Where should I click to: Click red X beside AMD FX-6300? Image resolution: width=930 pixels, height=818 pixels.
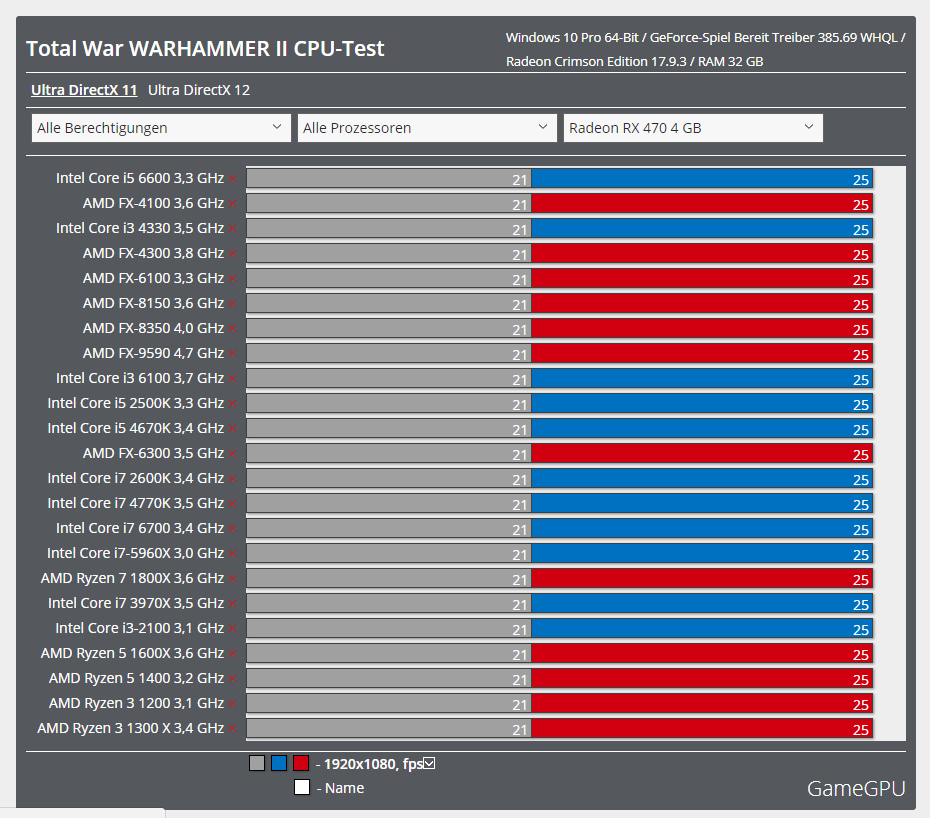point(232,453)
